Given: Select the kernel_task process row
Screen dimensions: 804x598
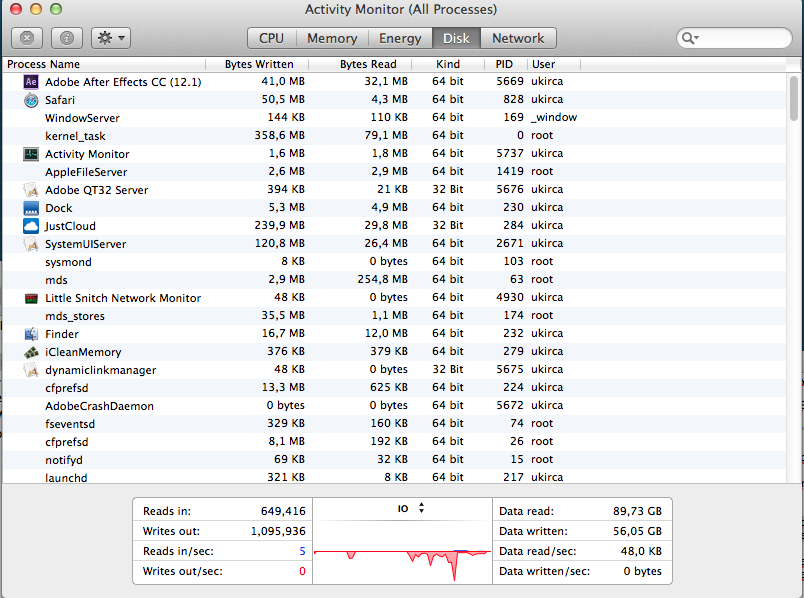Looking at the screenshot, I should pyautogui.click(x=394, y=135).
